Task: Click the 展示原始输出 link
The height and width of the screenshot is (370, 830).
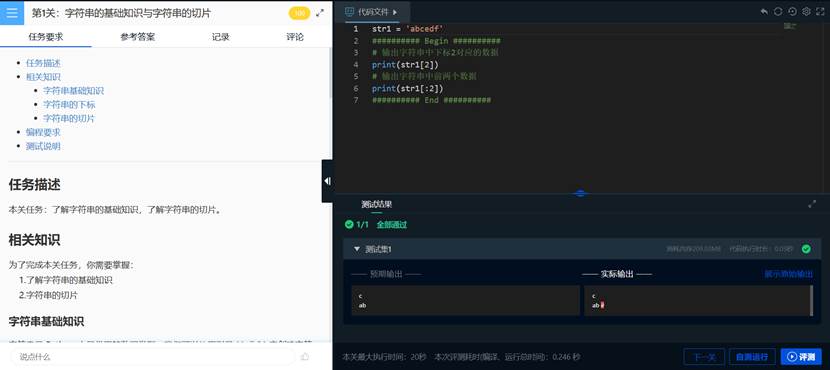Action: coord(788,274)
